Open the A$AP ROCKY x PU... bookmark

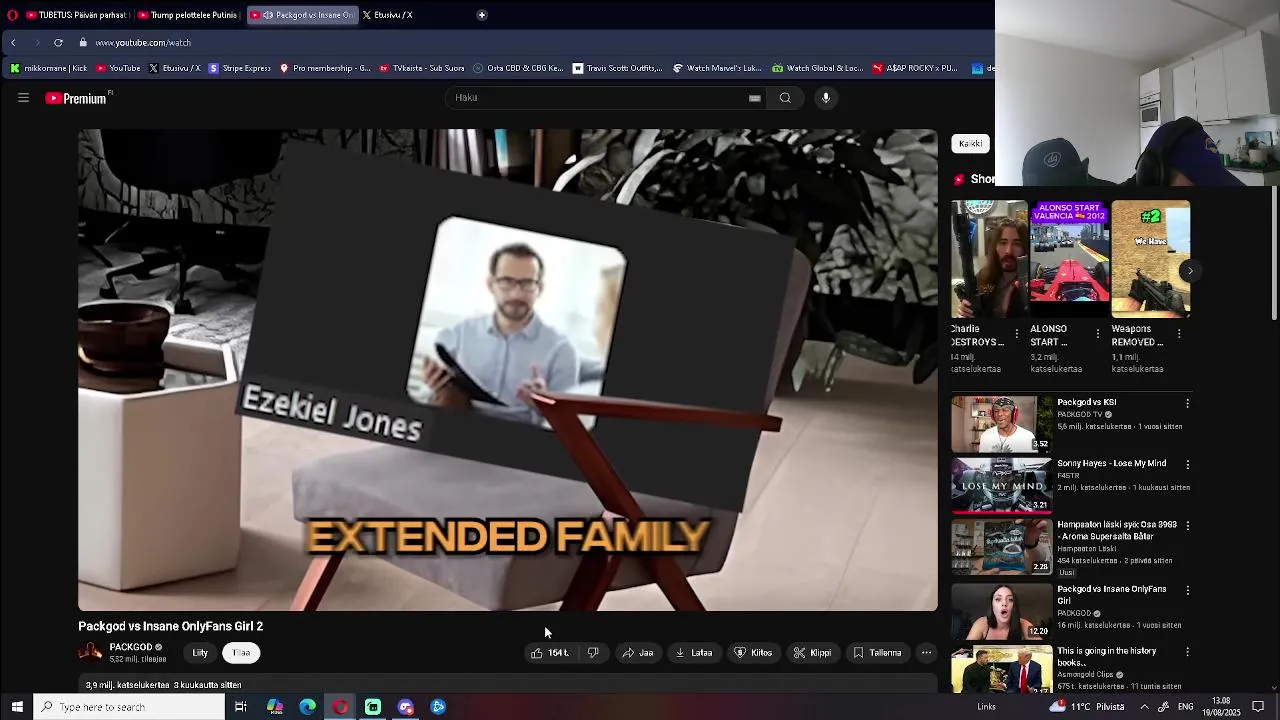(915, 69)
